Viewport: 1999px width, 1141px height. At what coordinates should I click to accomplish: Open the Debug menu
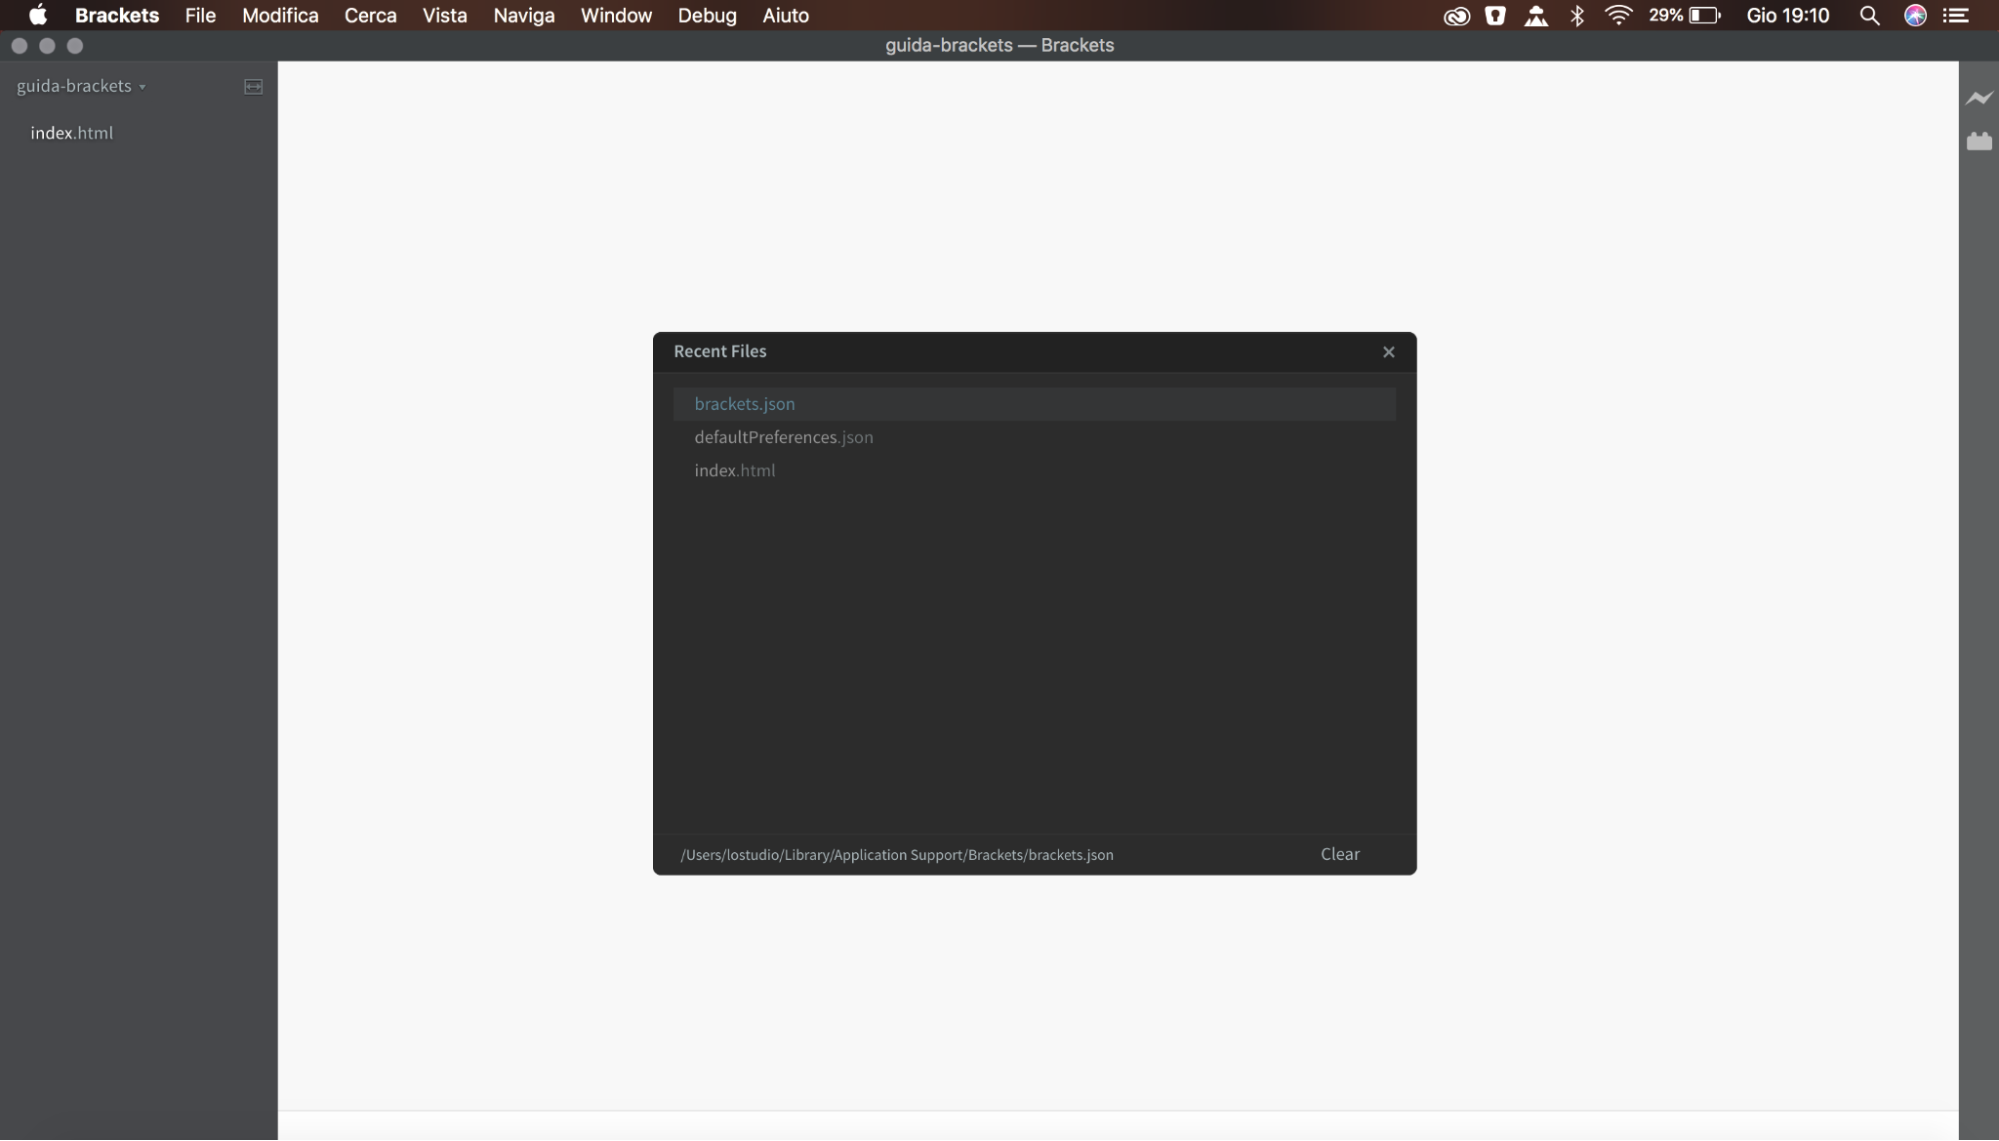coord(706,16)
